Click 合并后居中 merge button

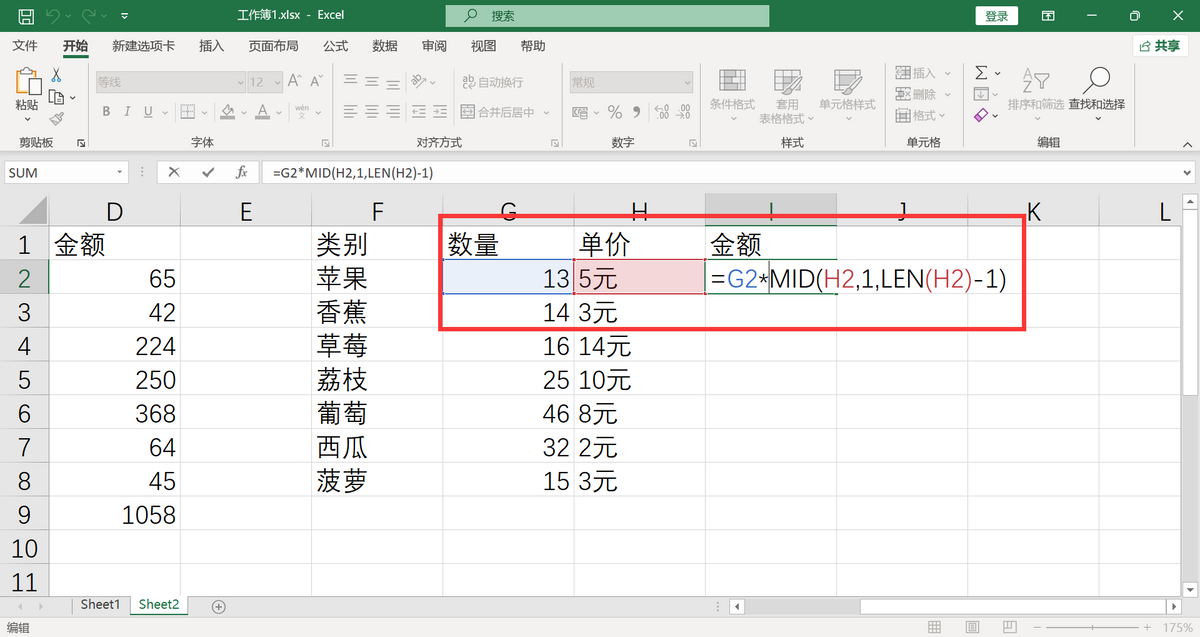500,112
